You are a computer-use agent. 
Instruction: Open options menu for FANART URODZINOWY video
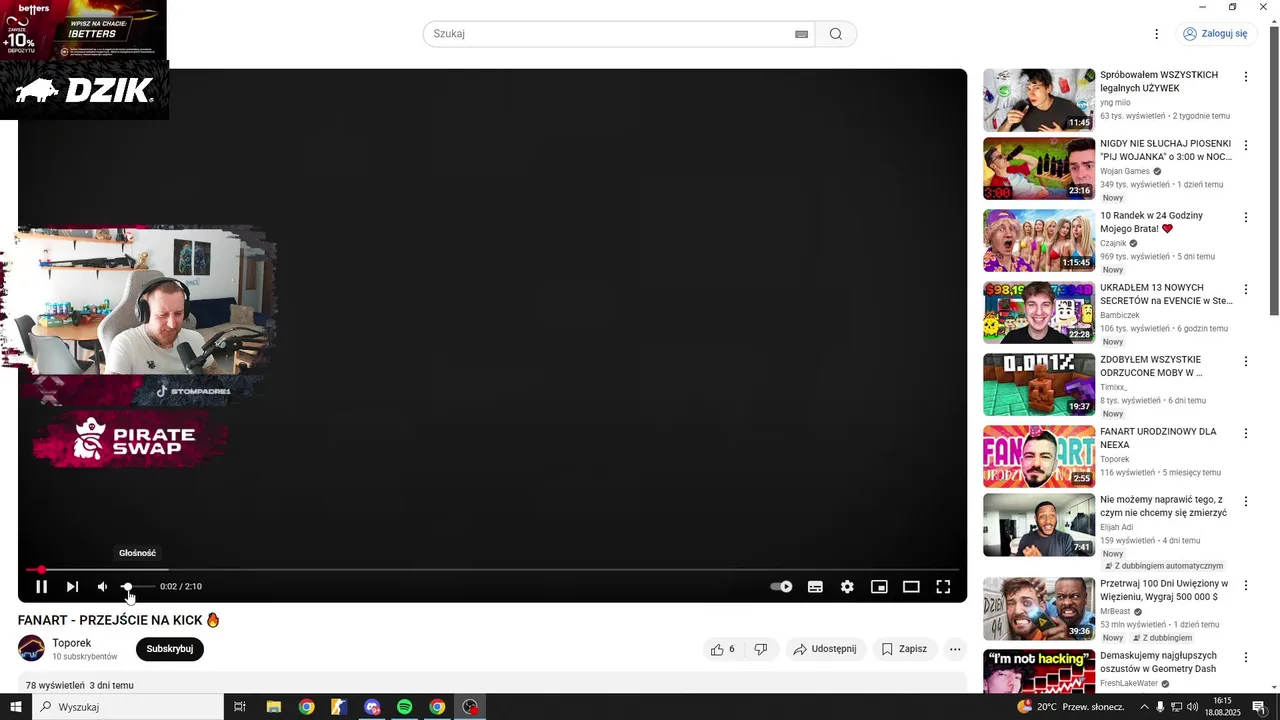[x=1246, y=434]
